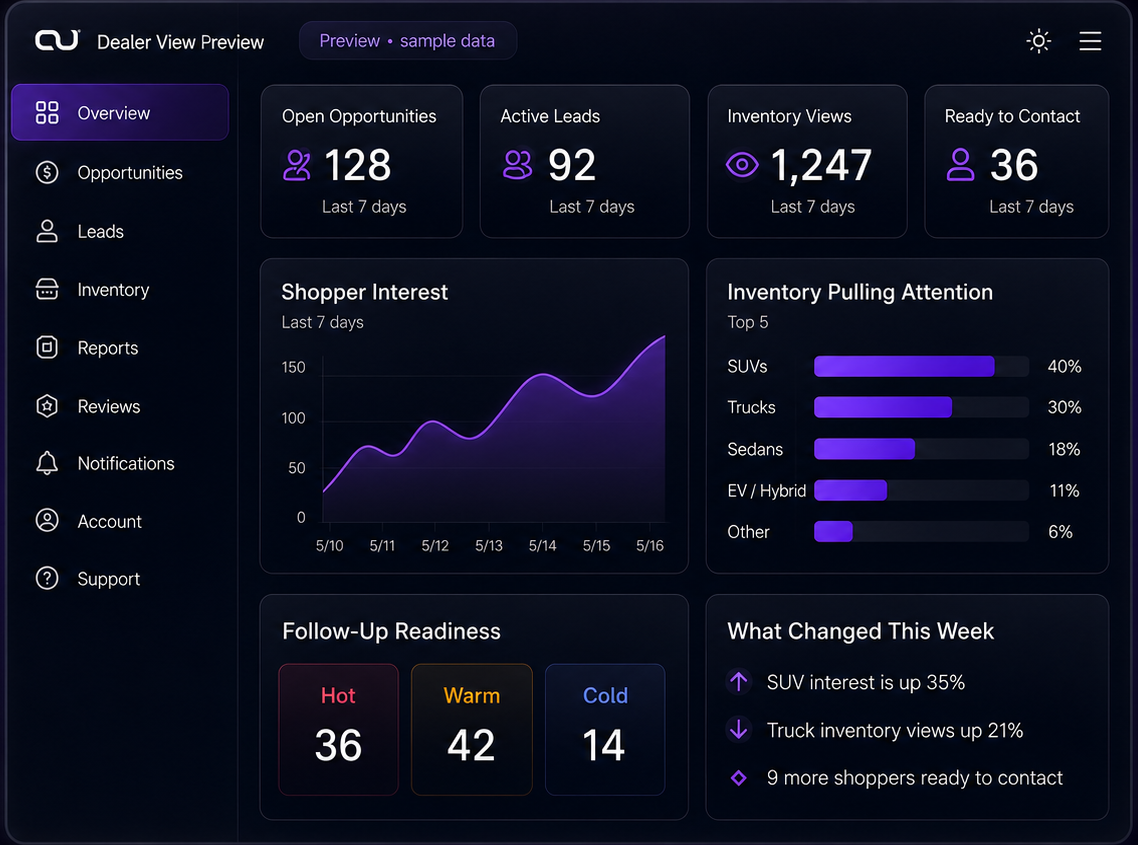The width and height of the screenshot is (1138, 845).
Task: Open the Opportunities menu item
Action: [x=130, y=173]
